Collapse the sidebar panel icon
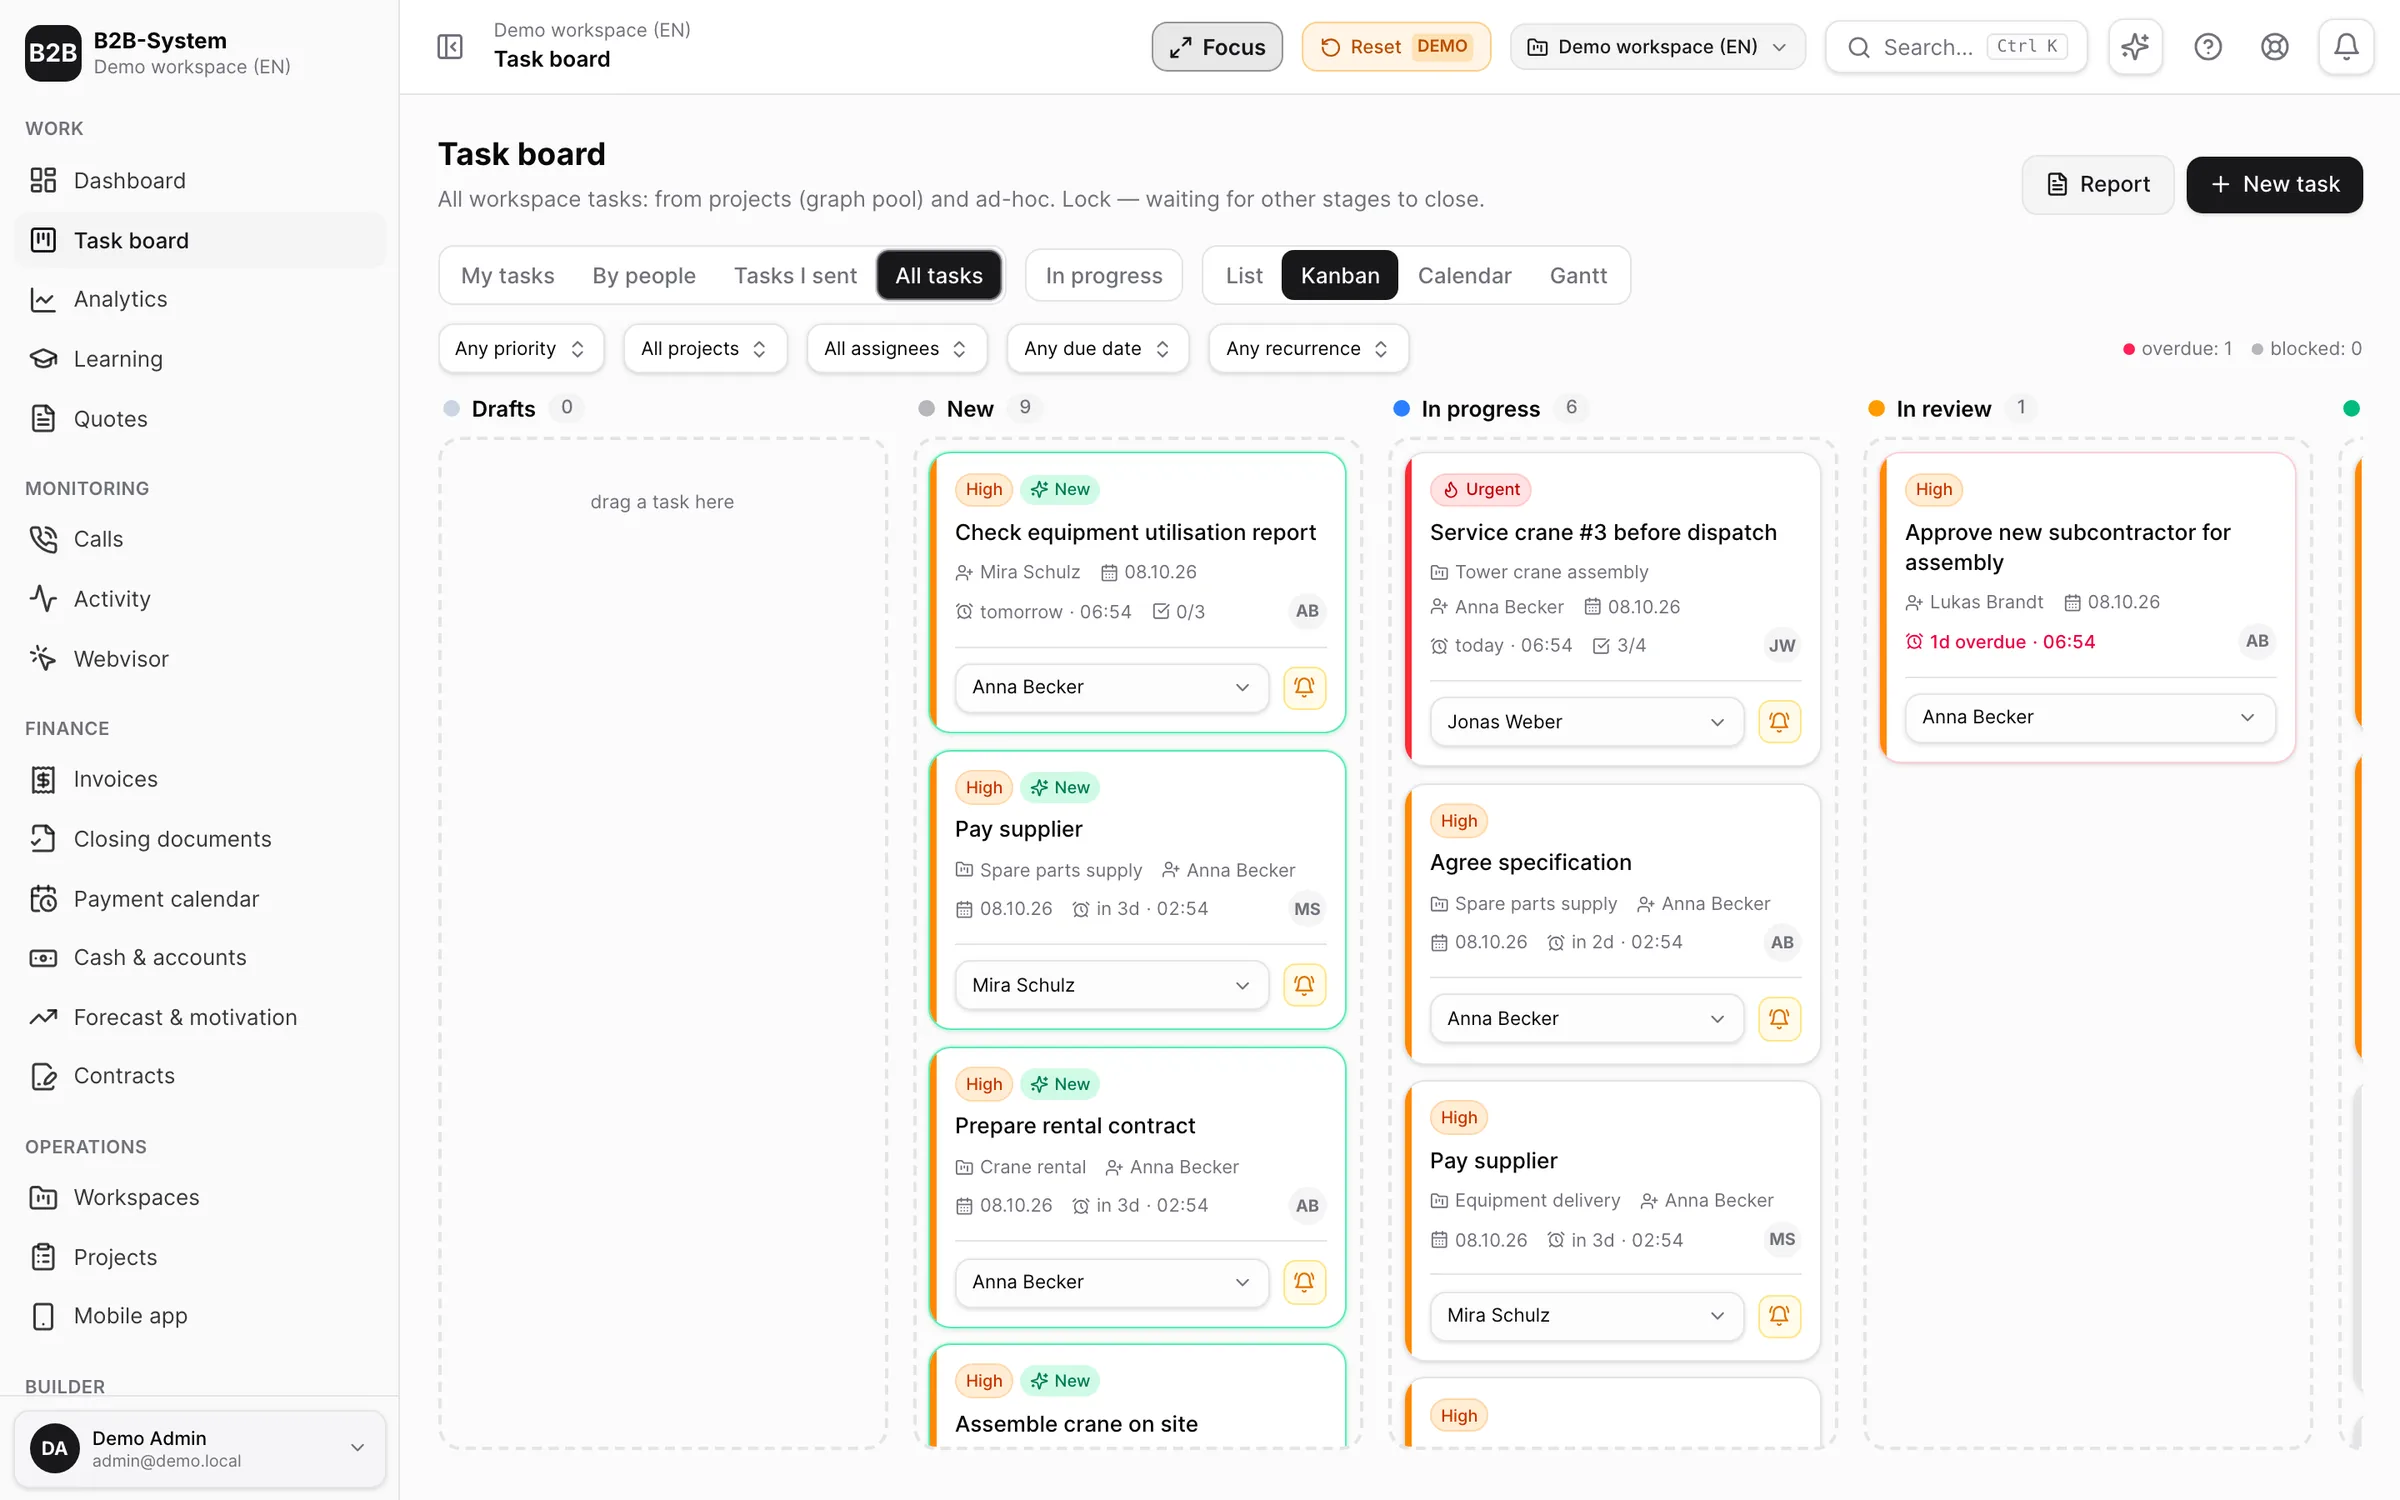The image size is (2400, 1500). [x=450, y=47]
